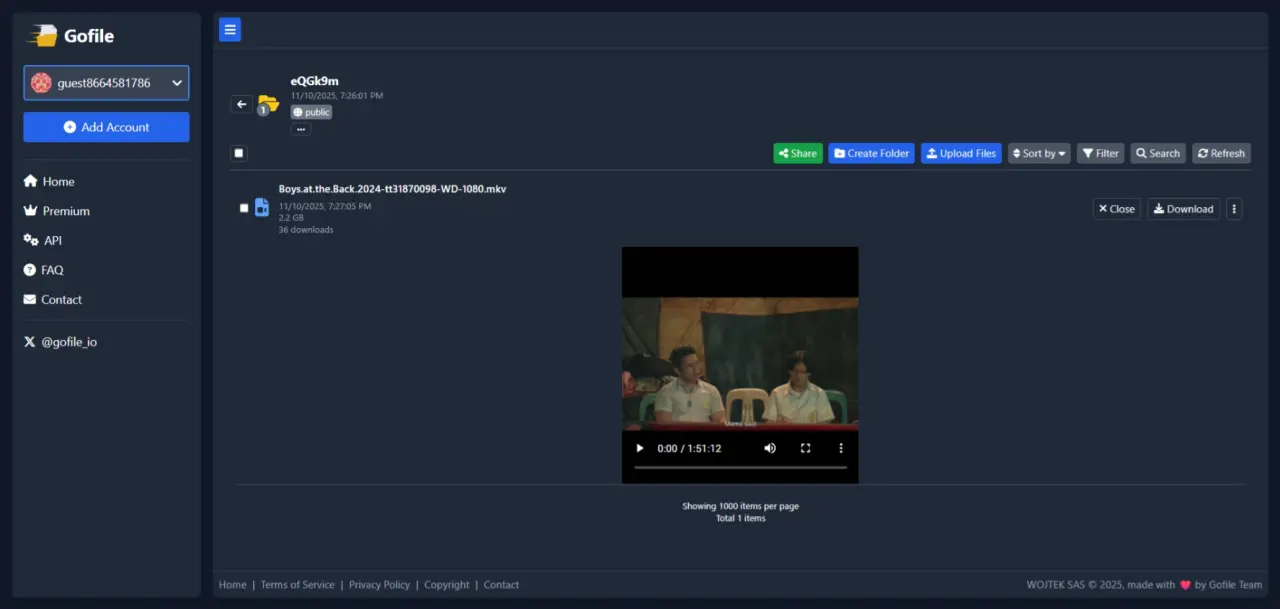Open the Sort by dropdown
The height and width of the screenshot is (609, 1280).
(x=1039, y=153)
